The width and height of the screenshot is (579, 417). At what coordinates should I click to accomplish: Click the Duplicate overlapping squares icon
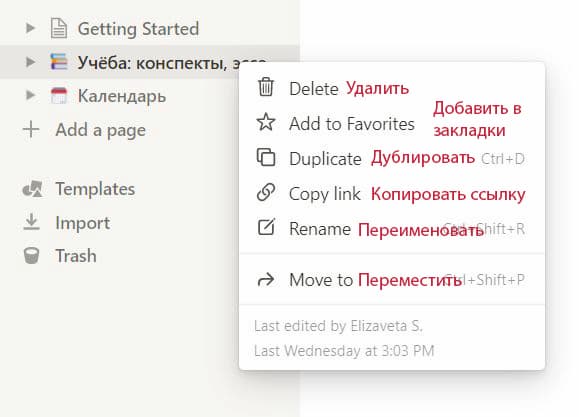266,157
